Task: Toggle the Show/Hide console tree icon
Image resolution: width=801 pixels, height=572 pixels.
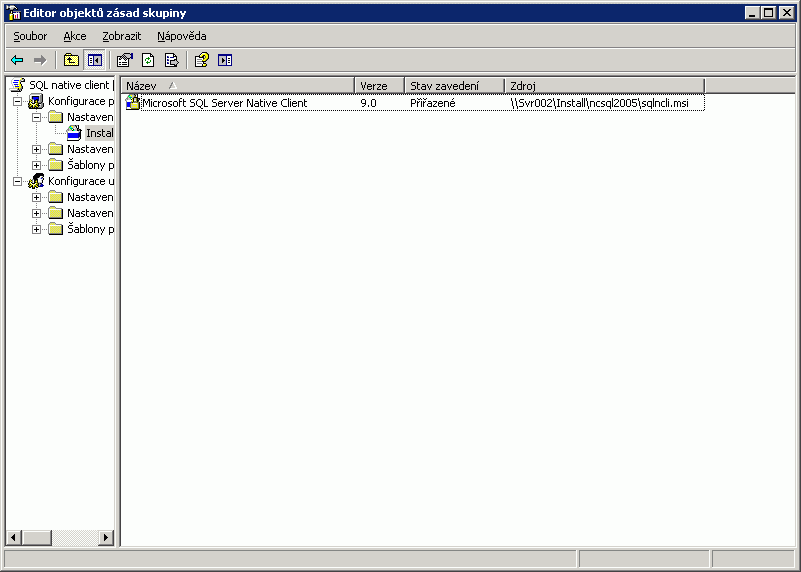Action: 94,60
